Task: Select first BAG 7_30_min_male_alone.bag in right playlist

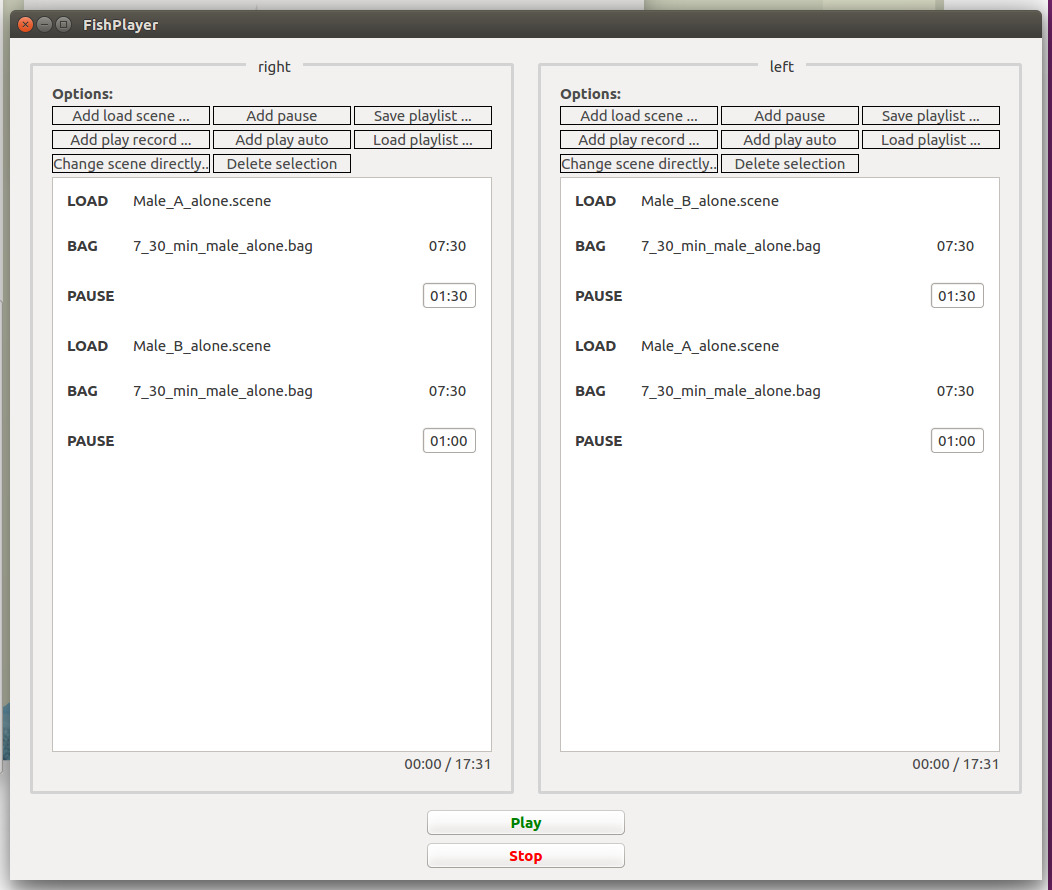Action: point(272,246)
